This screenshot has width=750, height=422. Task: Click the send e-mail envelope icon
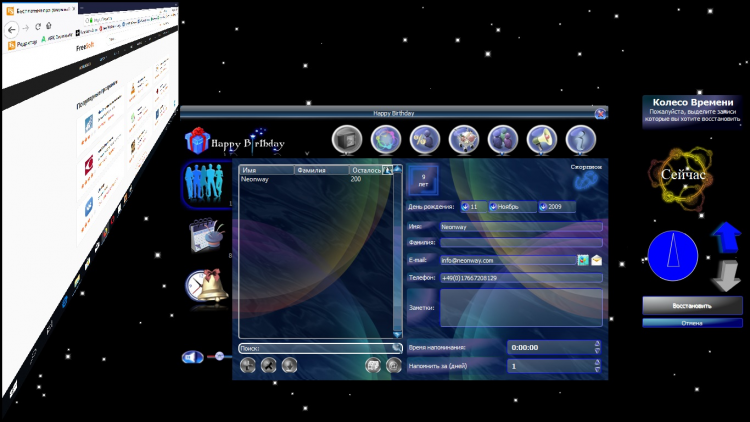click(x=596, y=260)
